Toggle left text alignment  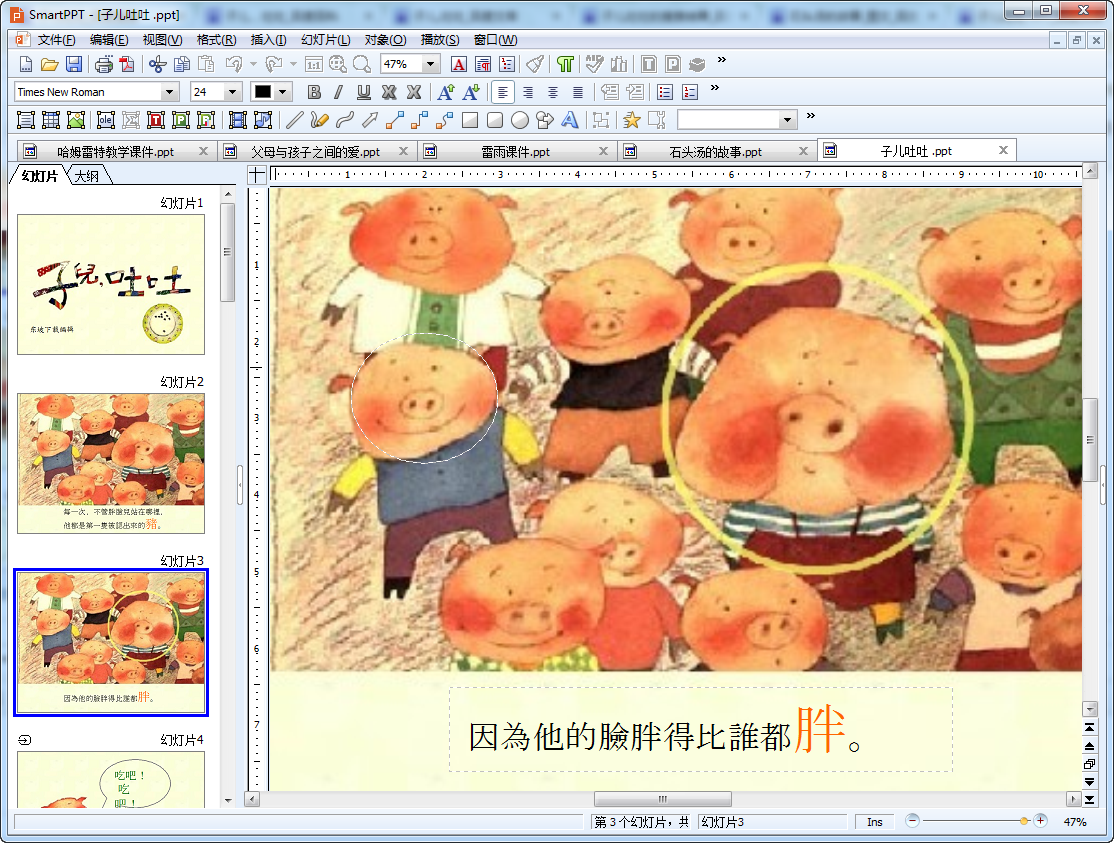(503, 92)
